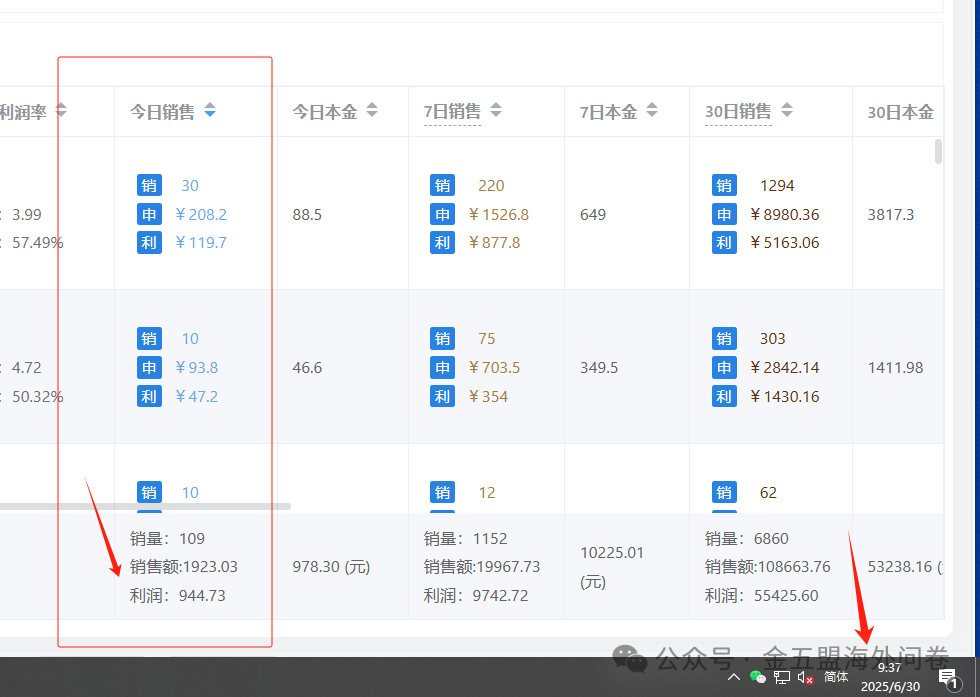The height and width of the screenshot is (697, 980).
Task: Select 30-day sales count 1294
Action: click(777, 186)
